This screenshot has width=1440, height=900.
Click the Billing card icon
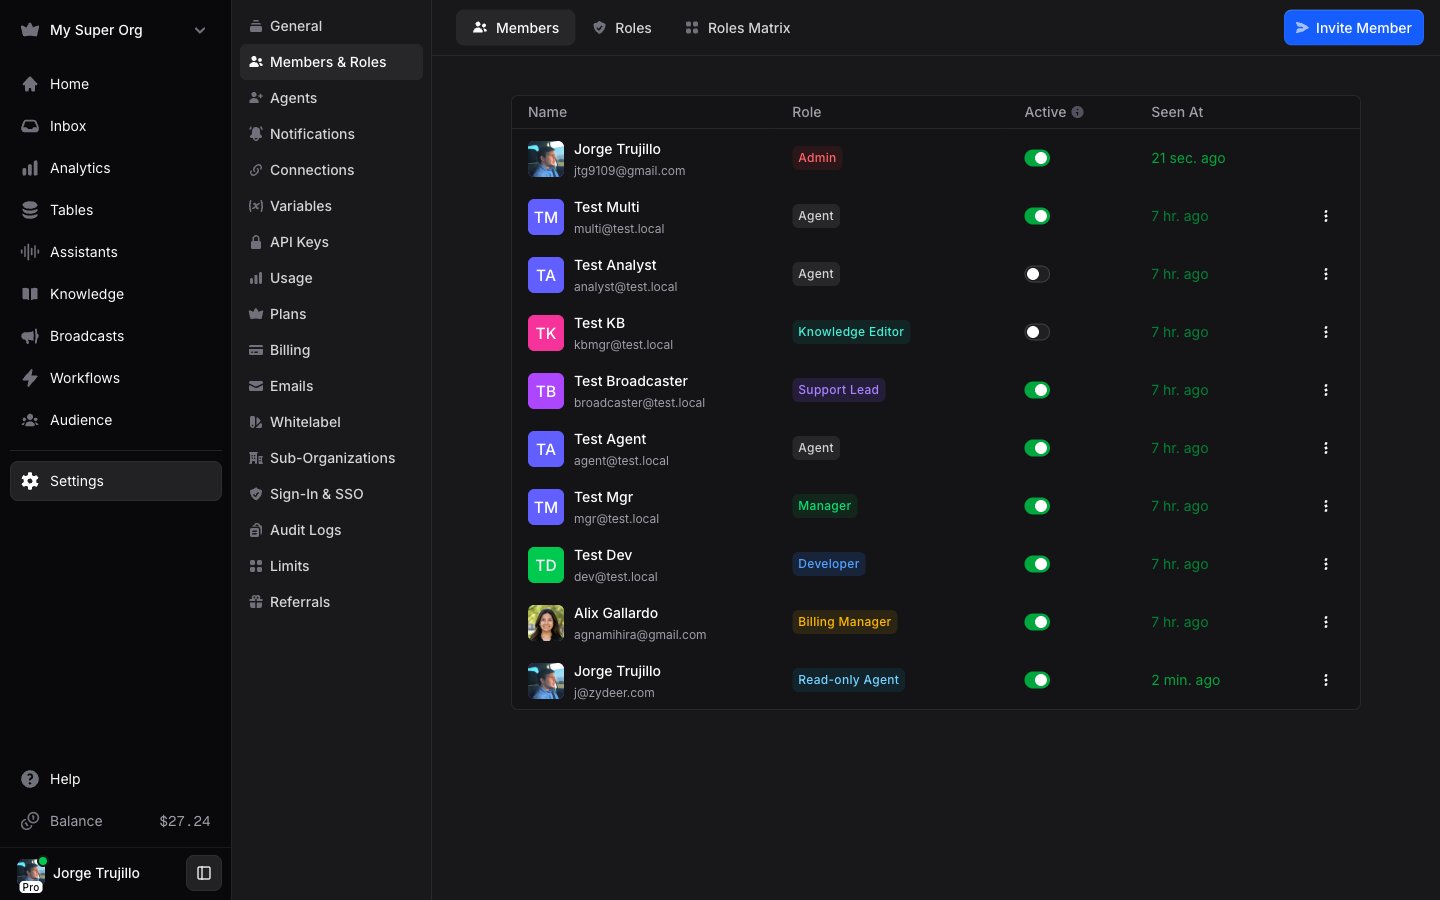point(256,350)
